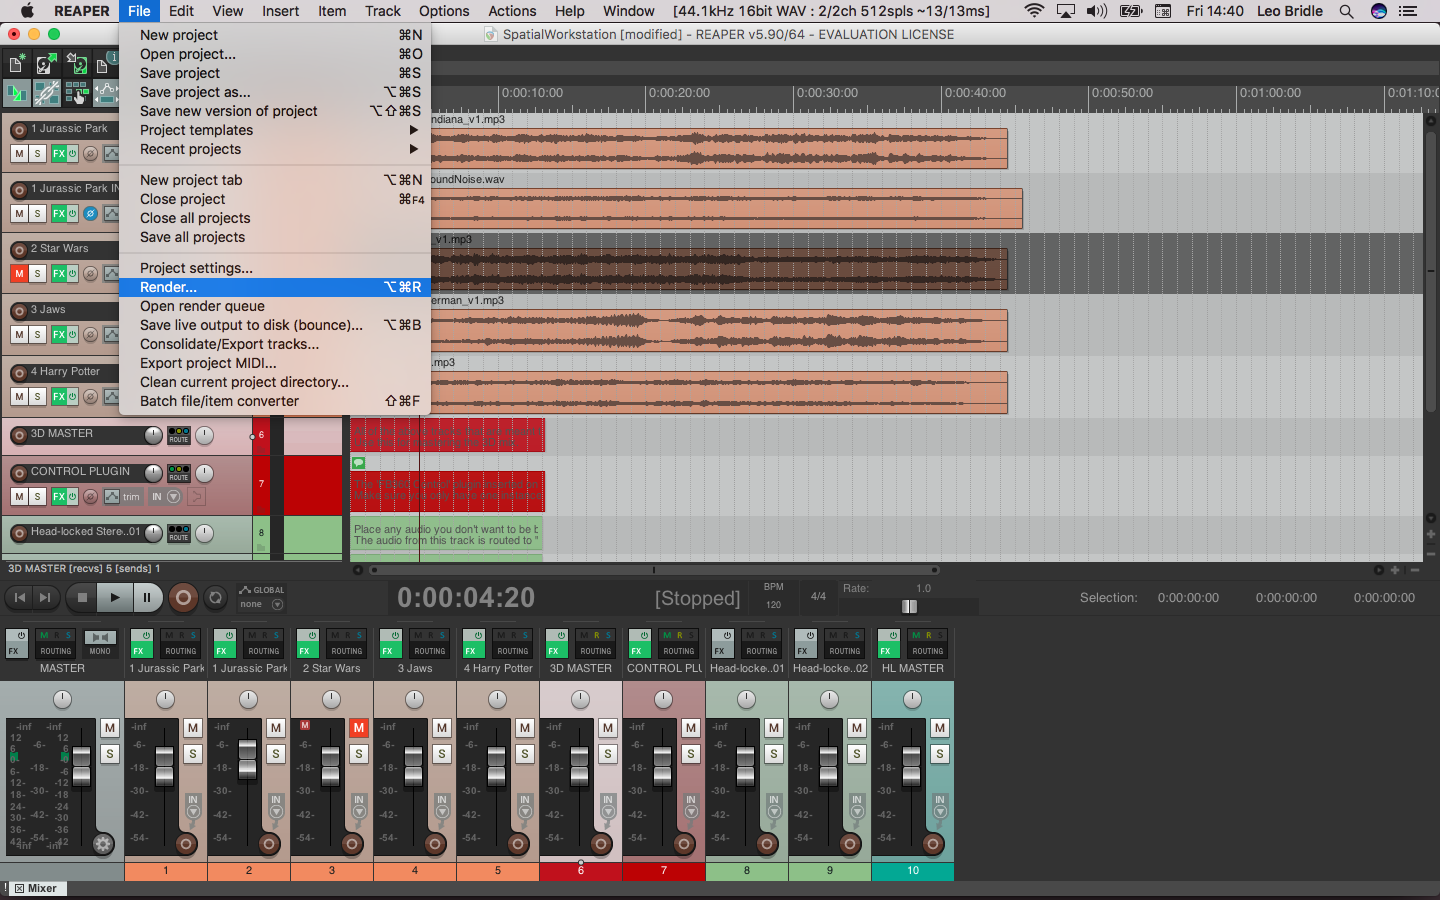Click the Stop button in transport

[82, 598]
